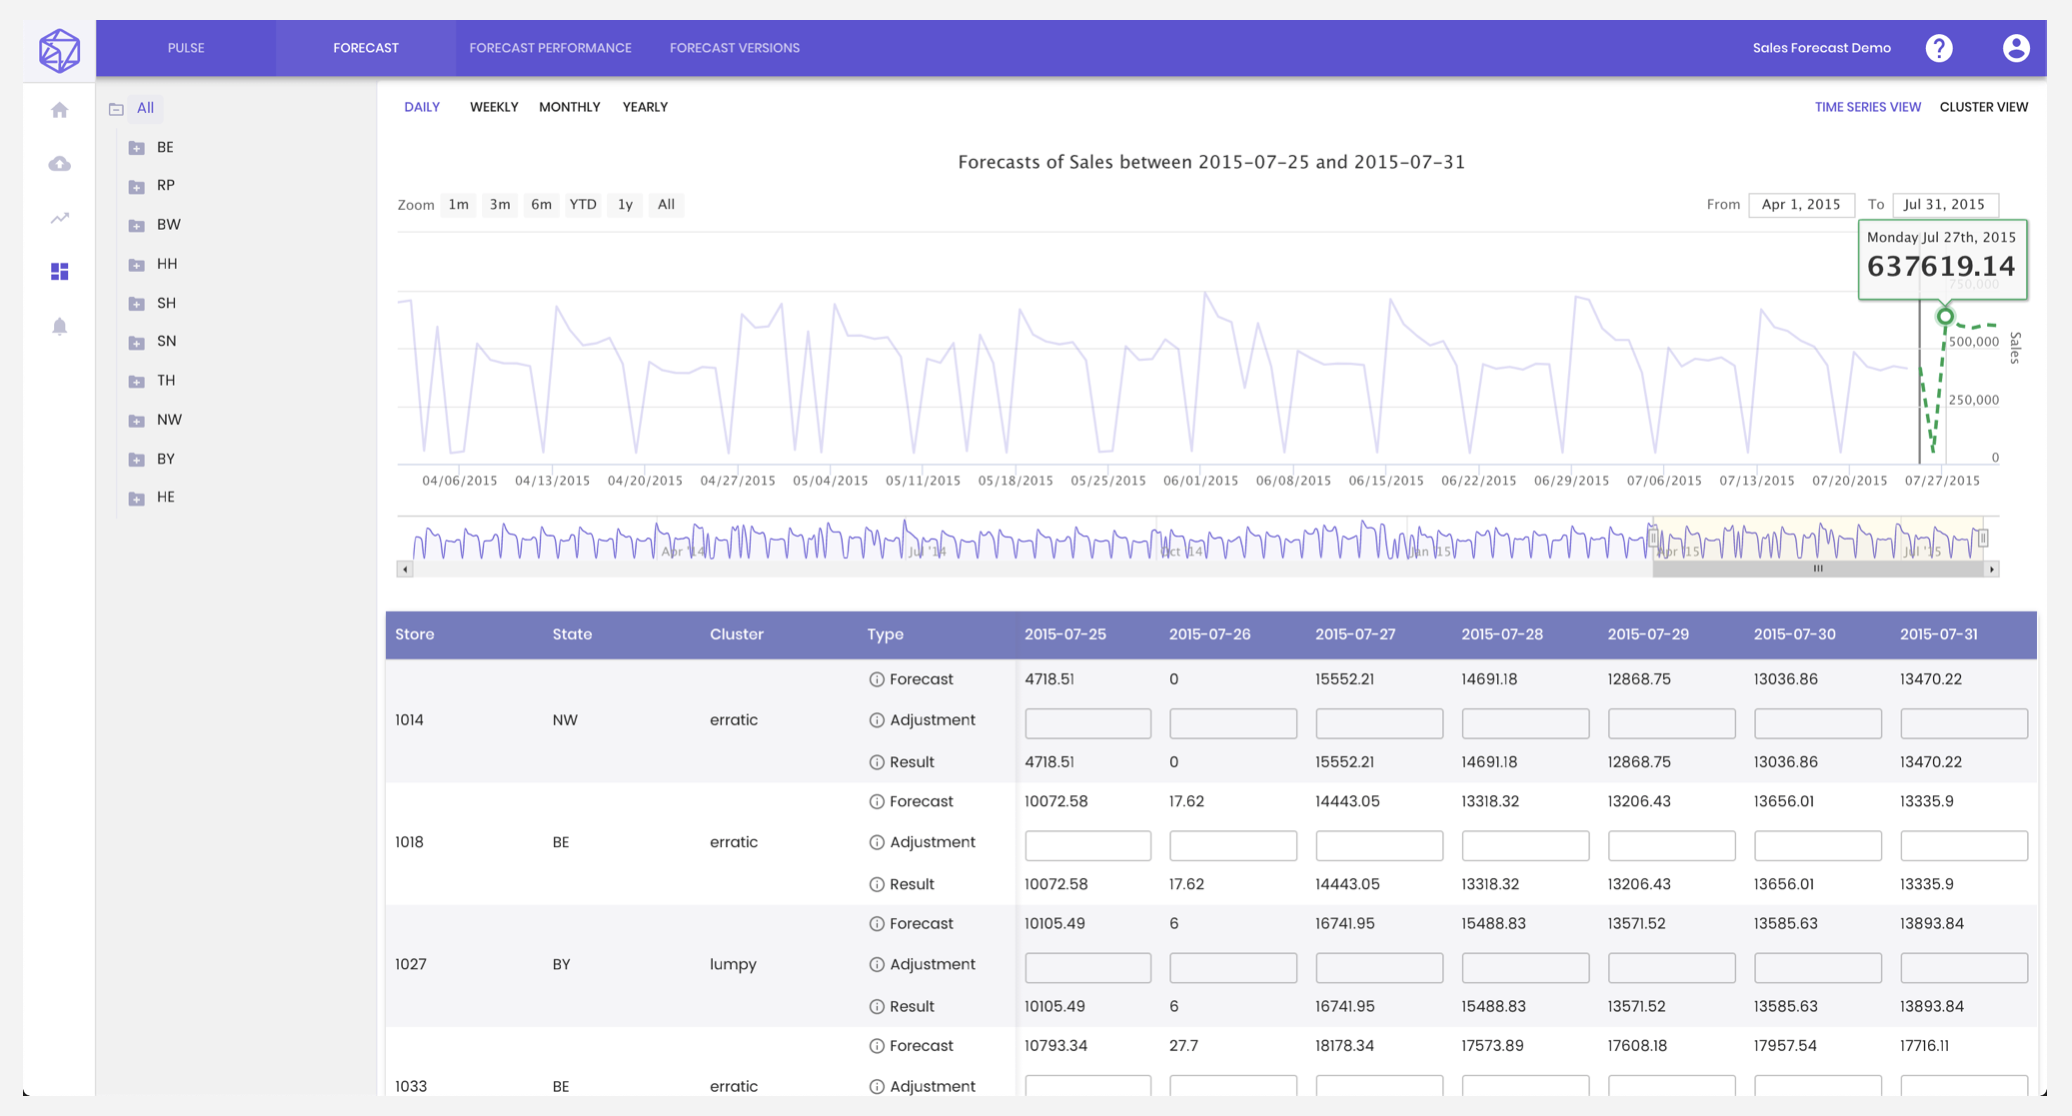This screenshot has width=2072, height=1116.
Task: Click info icon beside store 1027 Forecast
Action: tap(877, 924)
